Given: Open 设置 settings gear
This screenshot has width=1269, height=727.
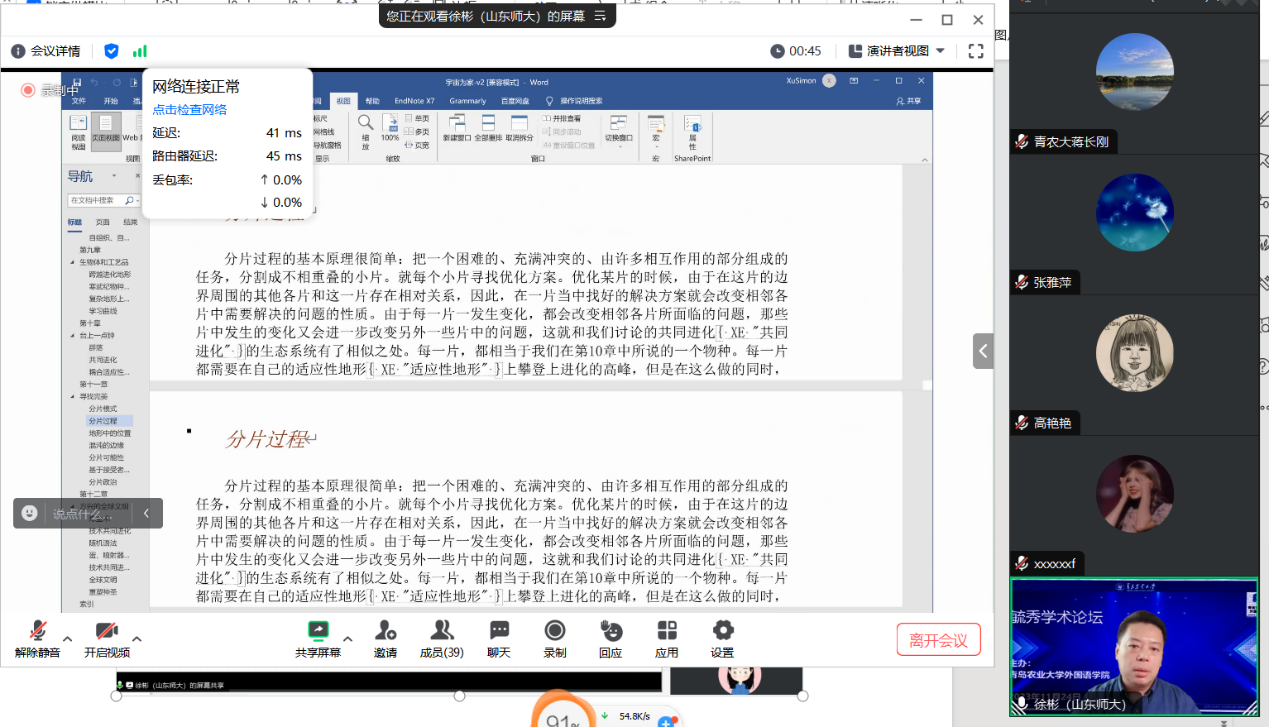Looking at the screenshot, I should pyautogui.click(x=722, y=638).
